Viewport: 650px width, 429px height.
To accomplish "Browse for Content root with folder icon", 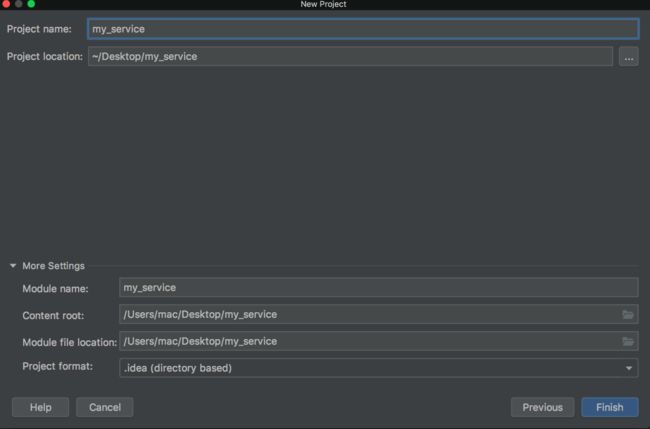I will tap(628, 315).
